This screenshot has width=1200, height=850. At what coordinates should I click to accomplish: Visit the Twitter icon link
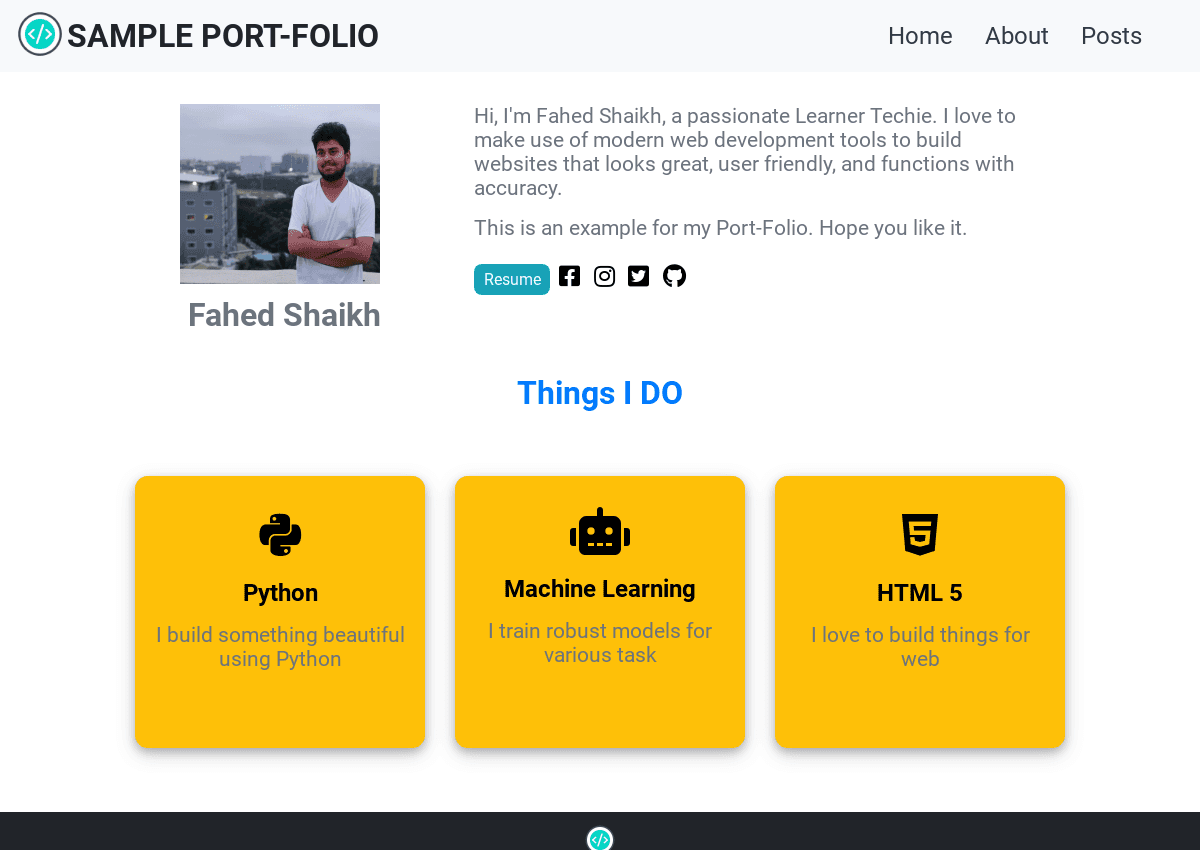point(639,276)
